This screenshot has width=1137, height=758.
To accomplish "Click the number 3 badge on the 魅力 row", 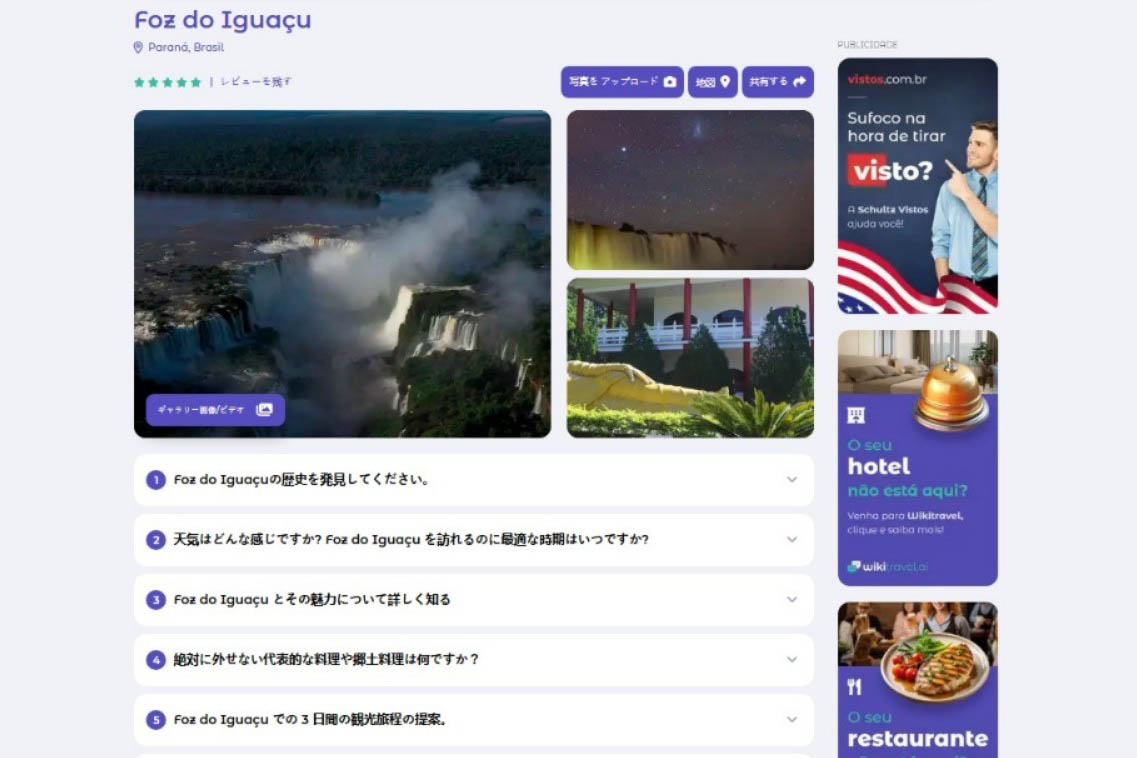I will 156,600.
